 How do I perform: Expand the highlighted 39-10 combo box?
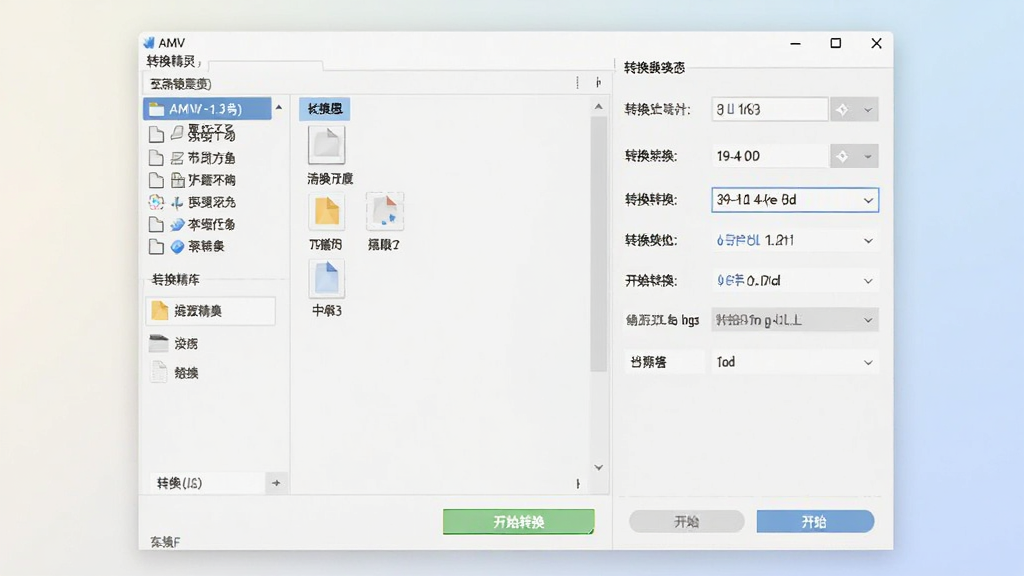tap(868, 200)
